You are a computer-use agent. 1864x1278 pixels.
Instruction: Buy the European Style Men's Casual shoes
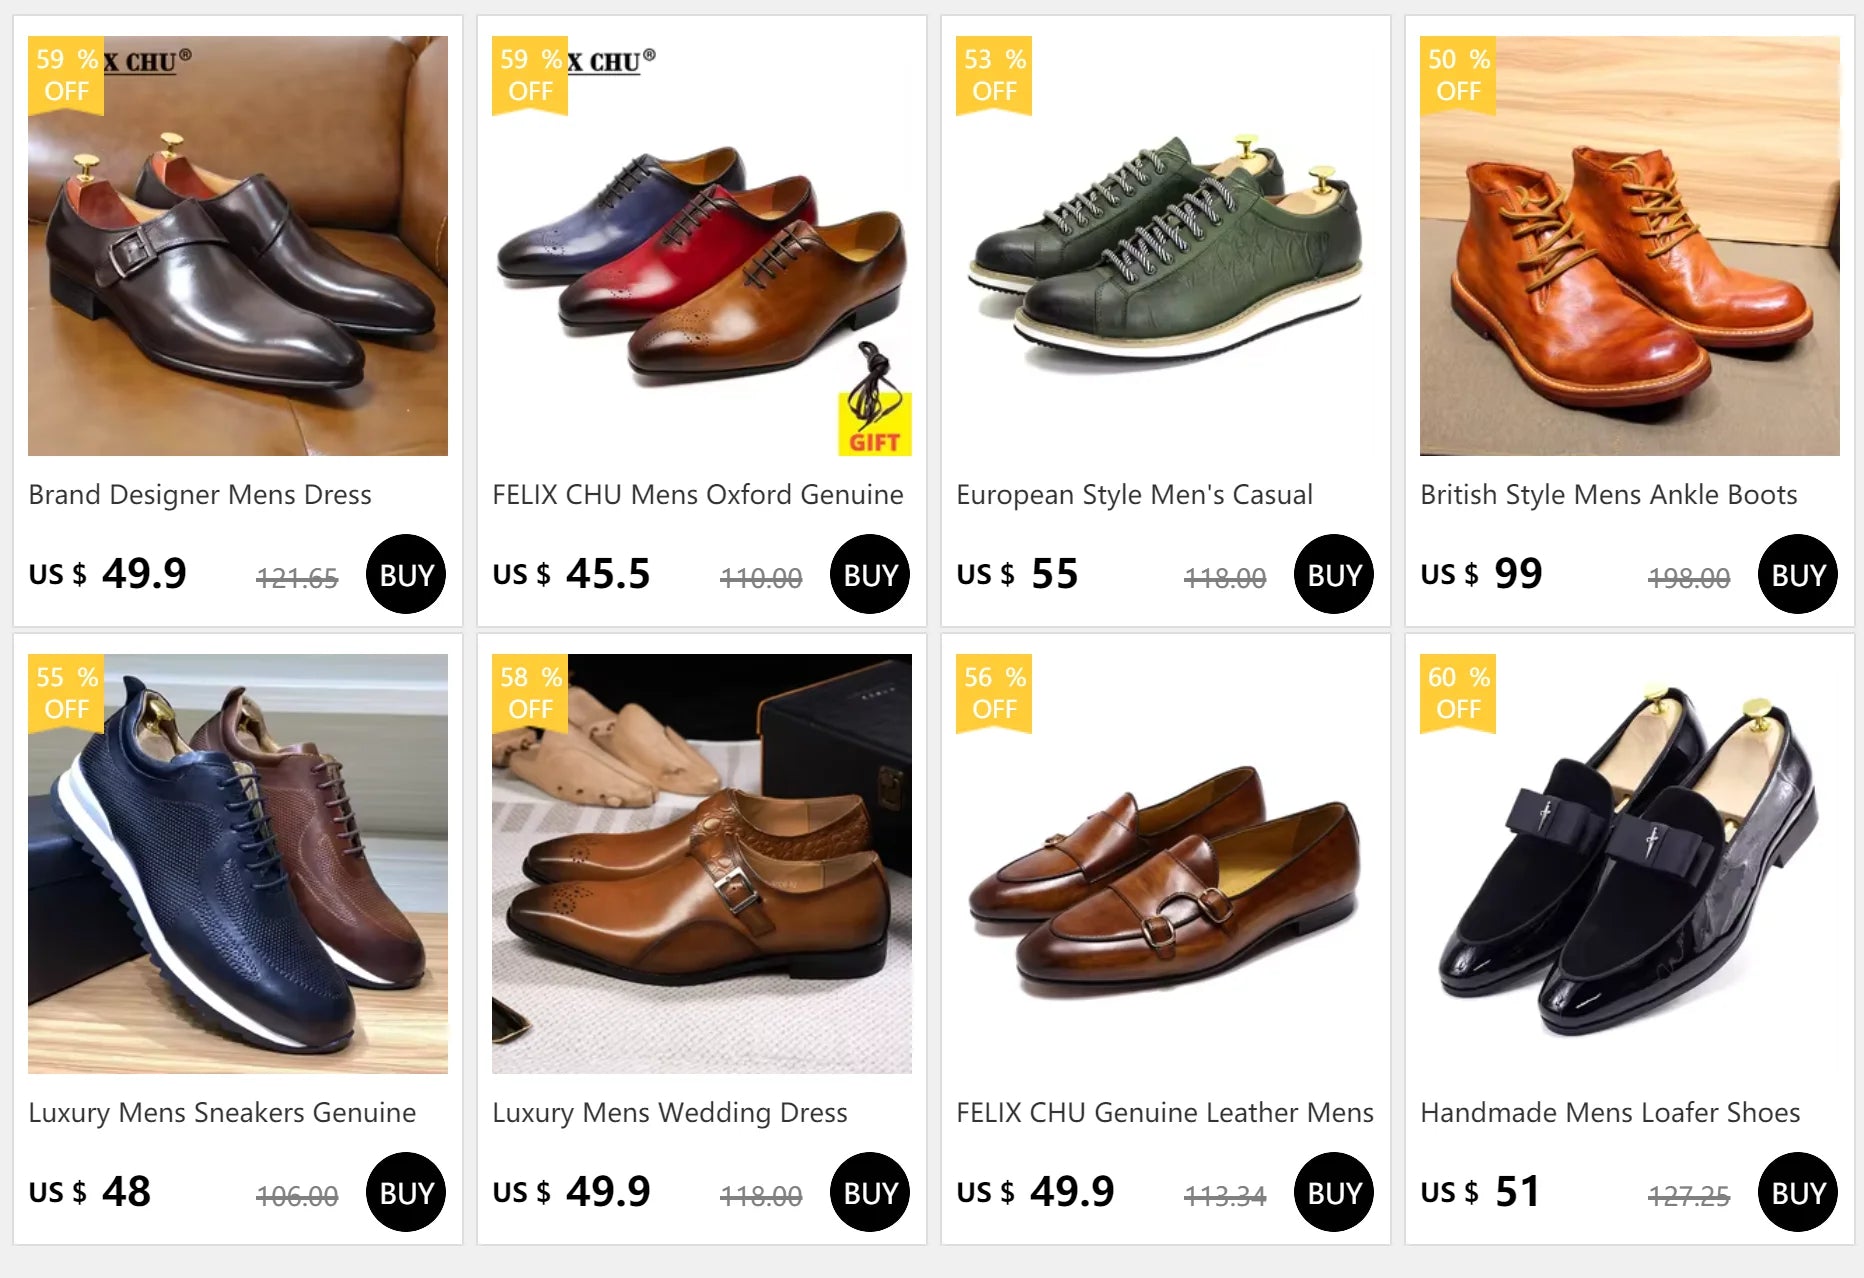click(x=1334, y=574)
